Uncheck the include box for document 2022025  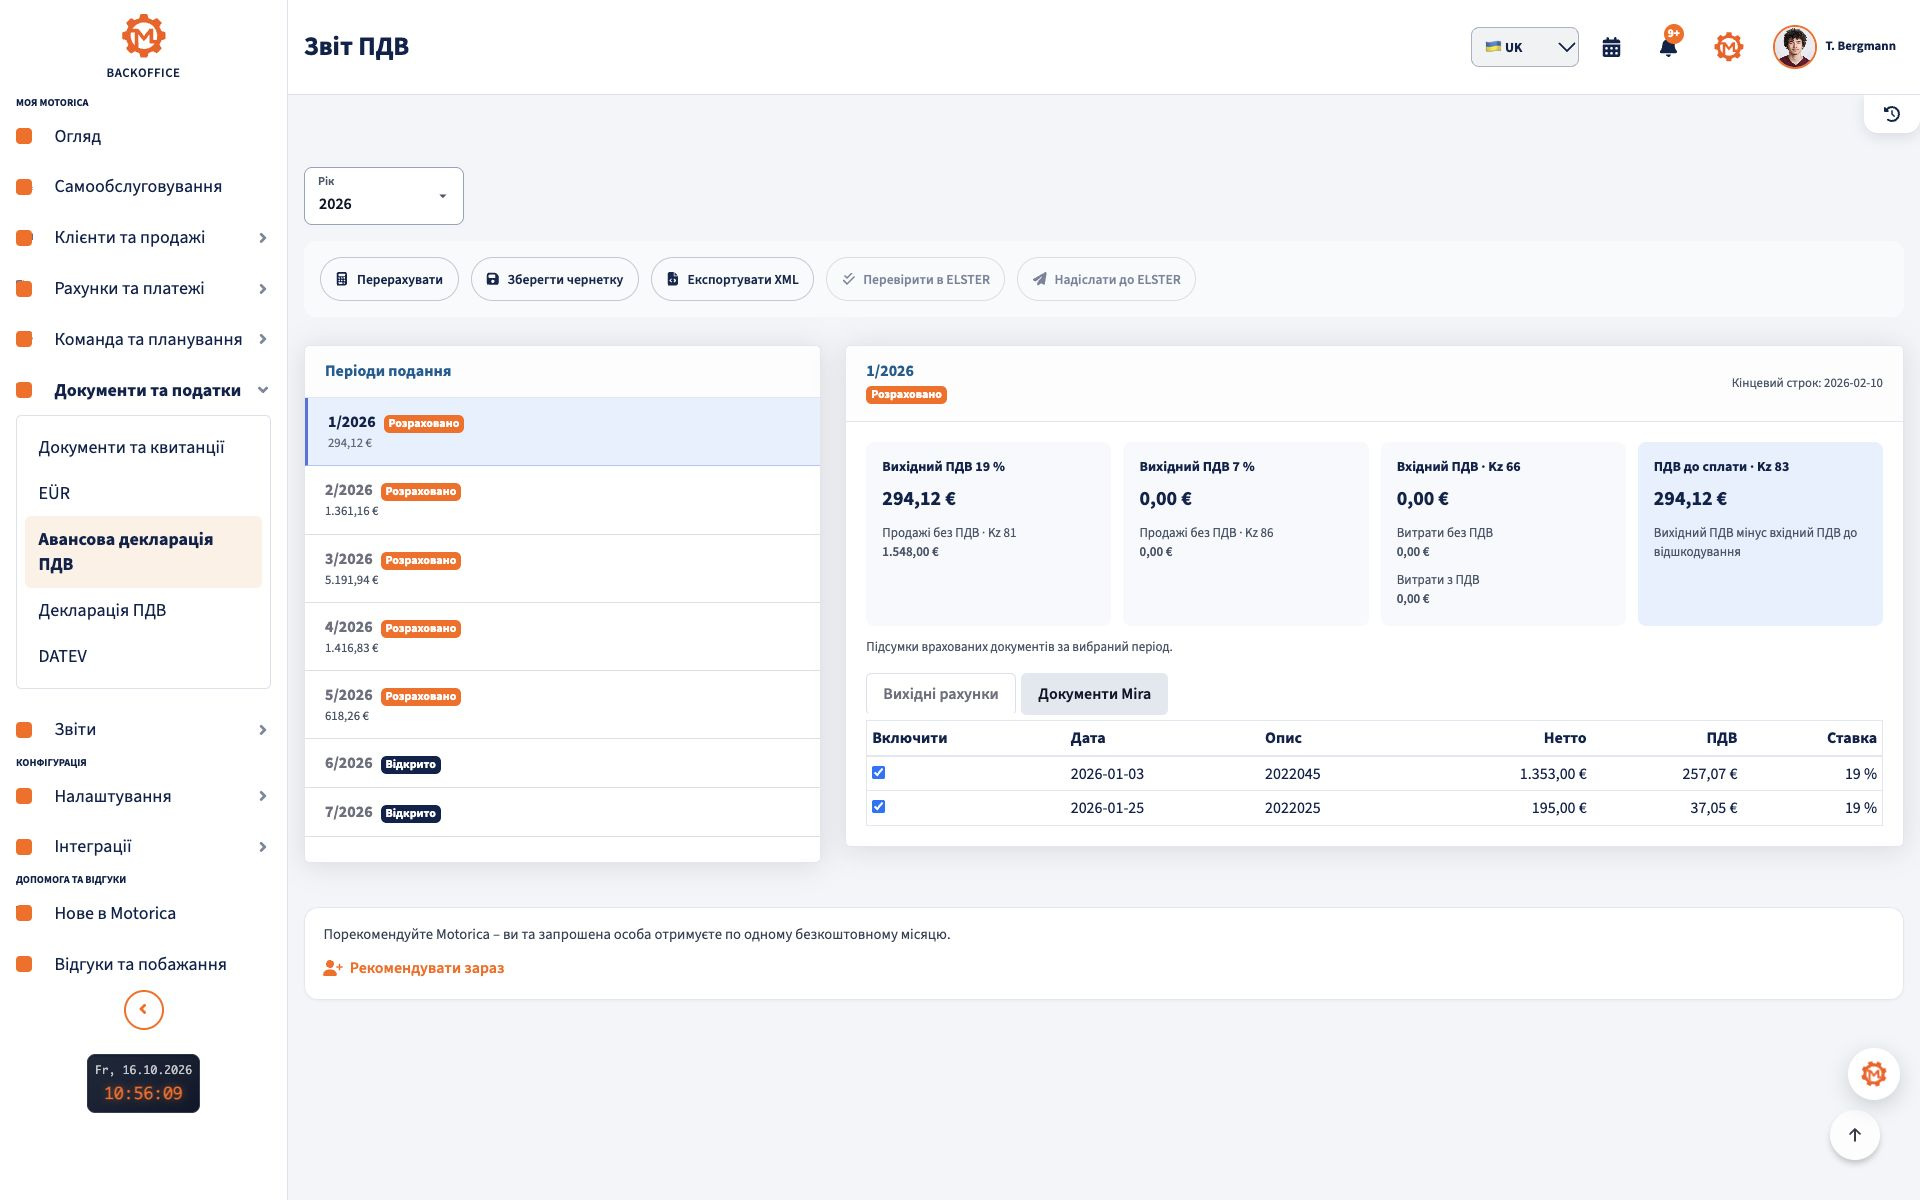point(878,807)
